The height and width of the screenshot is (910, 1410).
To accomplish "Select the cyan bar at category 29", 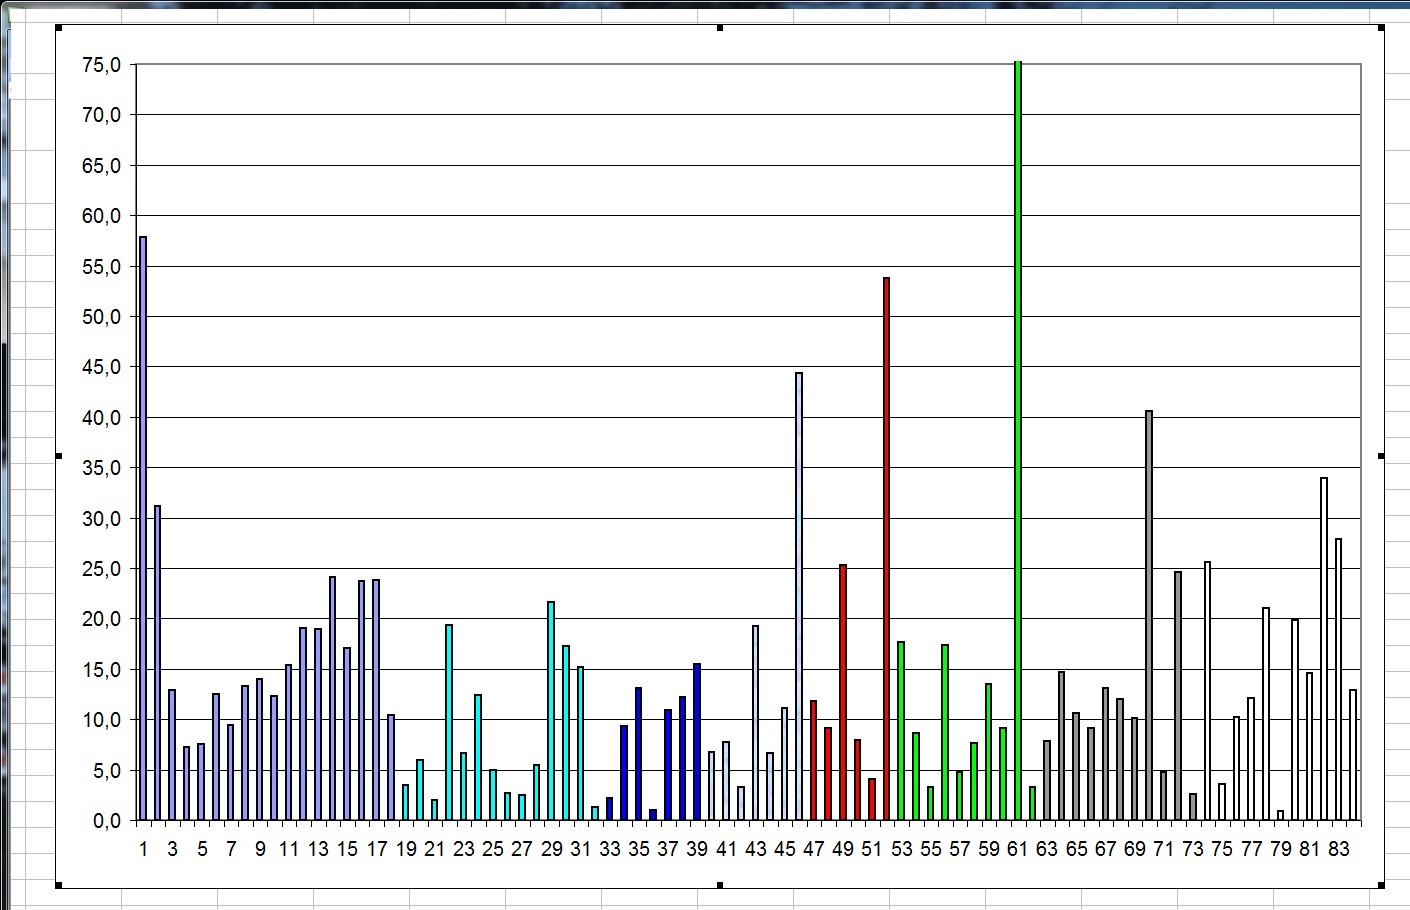I will point(551,711).
